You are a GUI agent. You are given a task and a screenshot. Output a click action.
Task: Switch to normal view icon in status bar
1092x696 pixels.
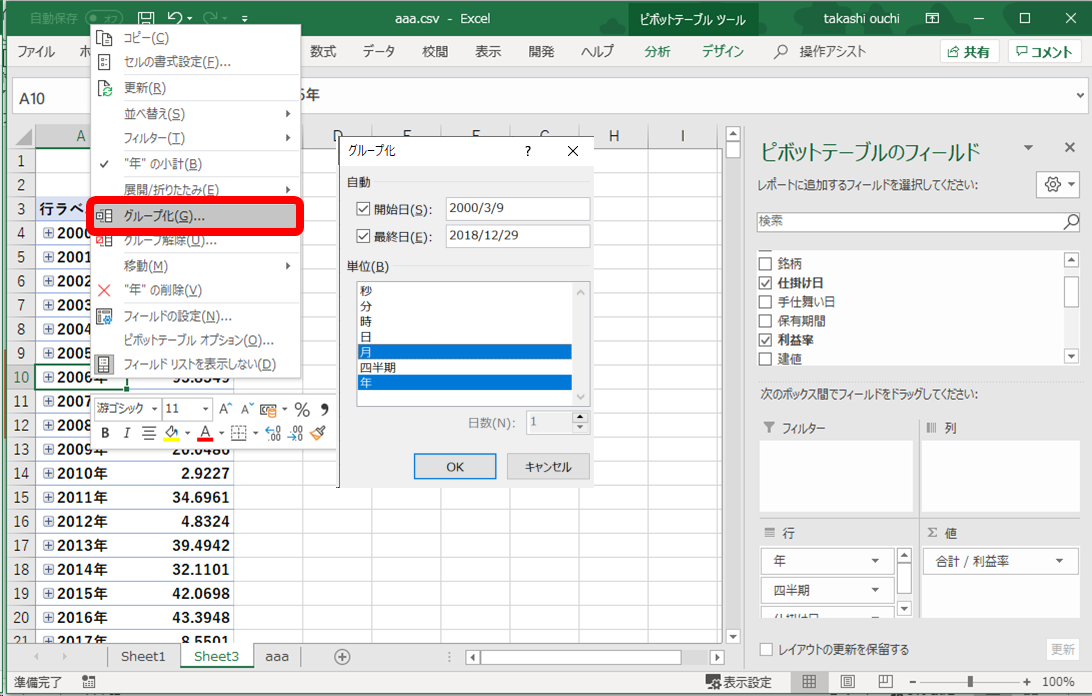[809, 681]
